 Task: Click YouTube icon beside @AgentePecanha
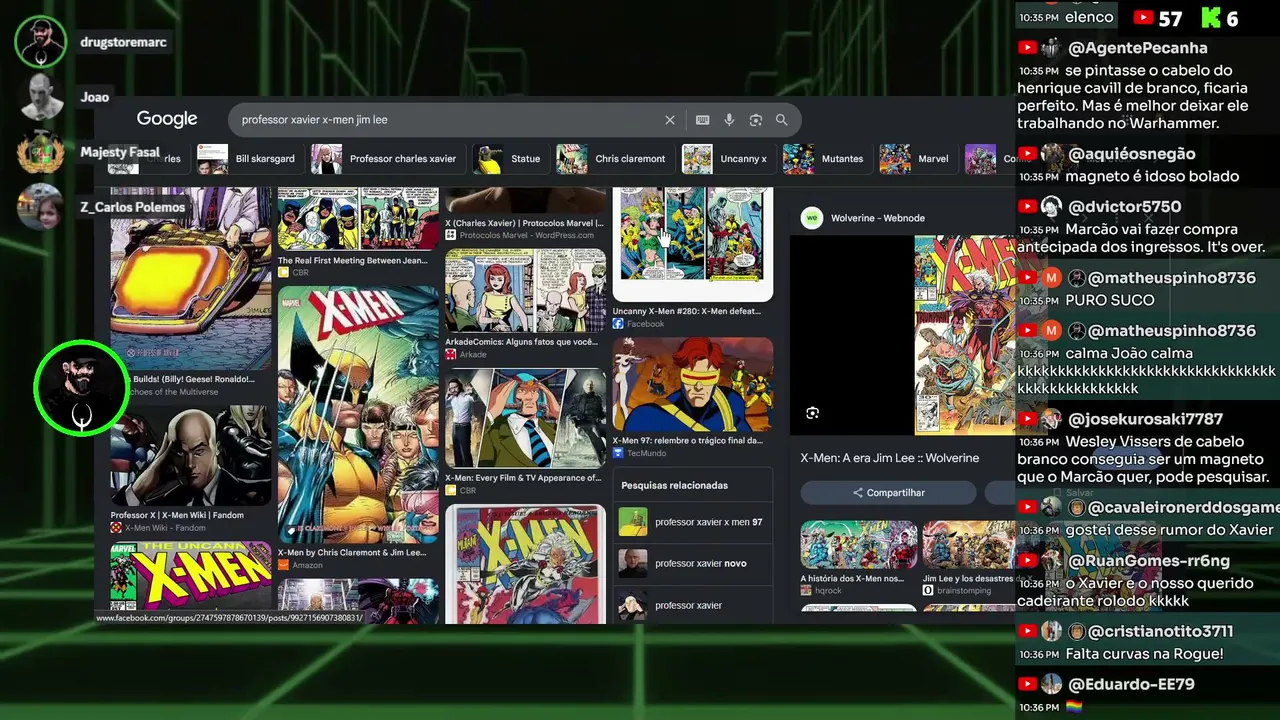(1027, 48)
